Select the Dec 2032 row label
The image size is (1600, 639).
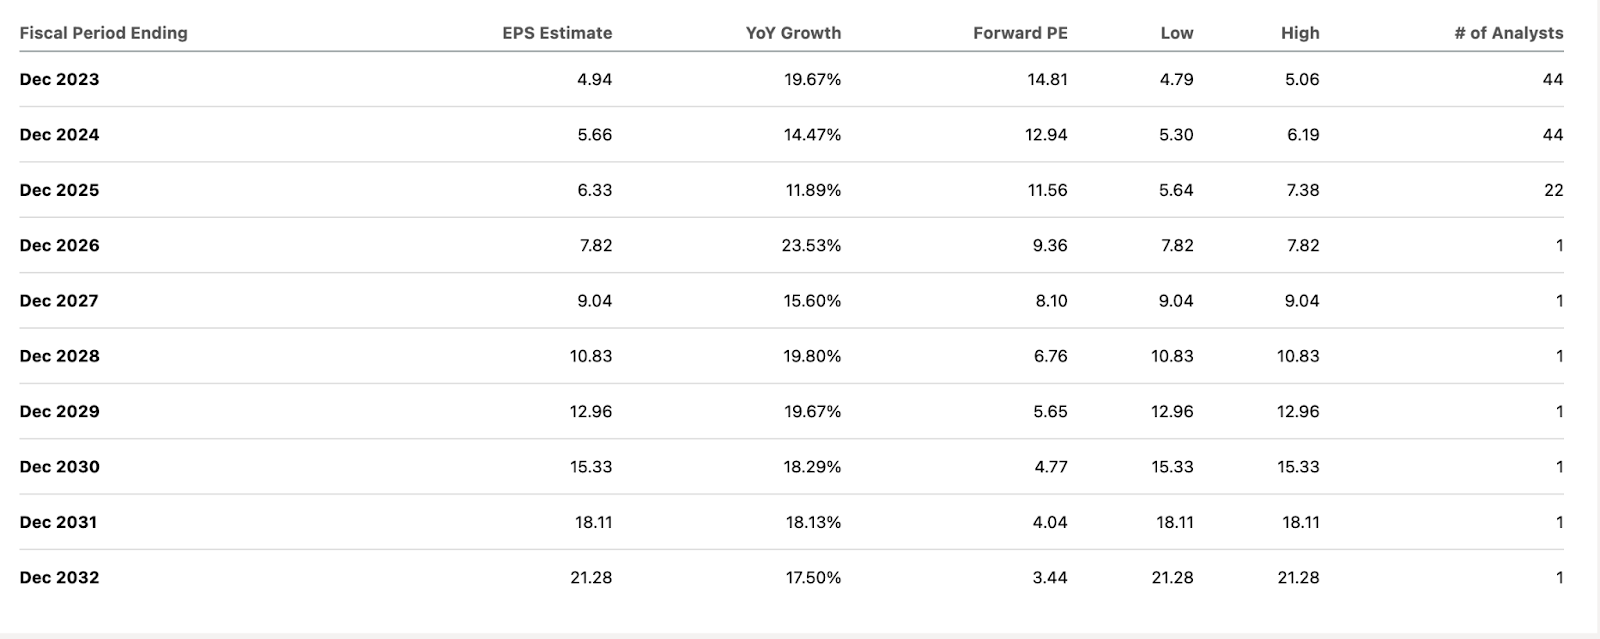(x=59, y=577)
